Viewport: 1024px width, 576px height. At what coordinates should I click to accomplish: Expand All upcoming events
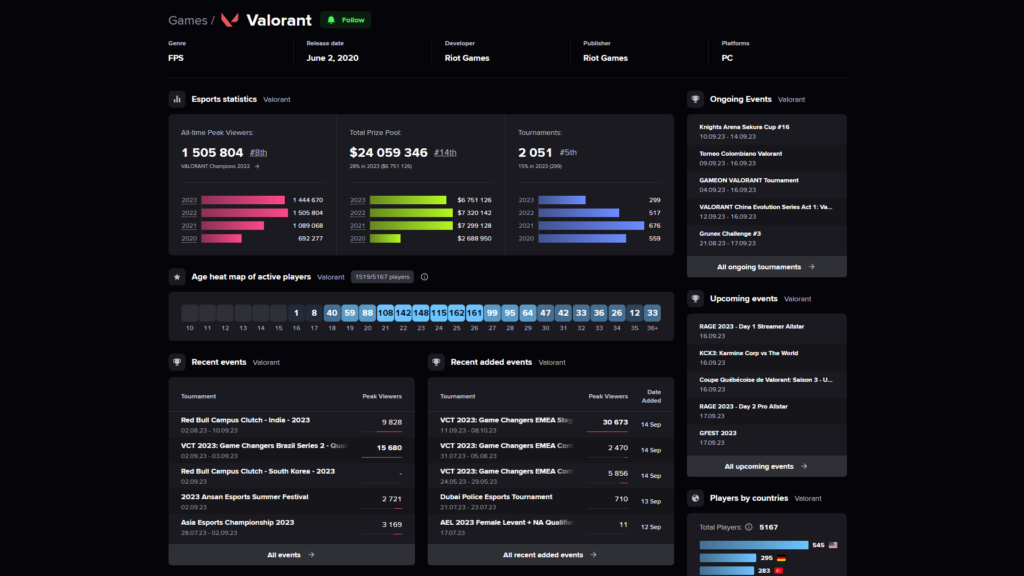pyautogui.click(x=766, y=466)
